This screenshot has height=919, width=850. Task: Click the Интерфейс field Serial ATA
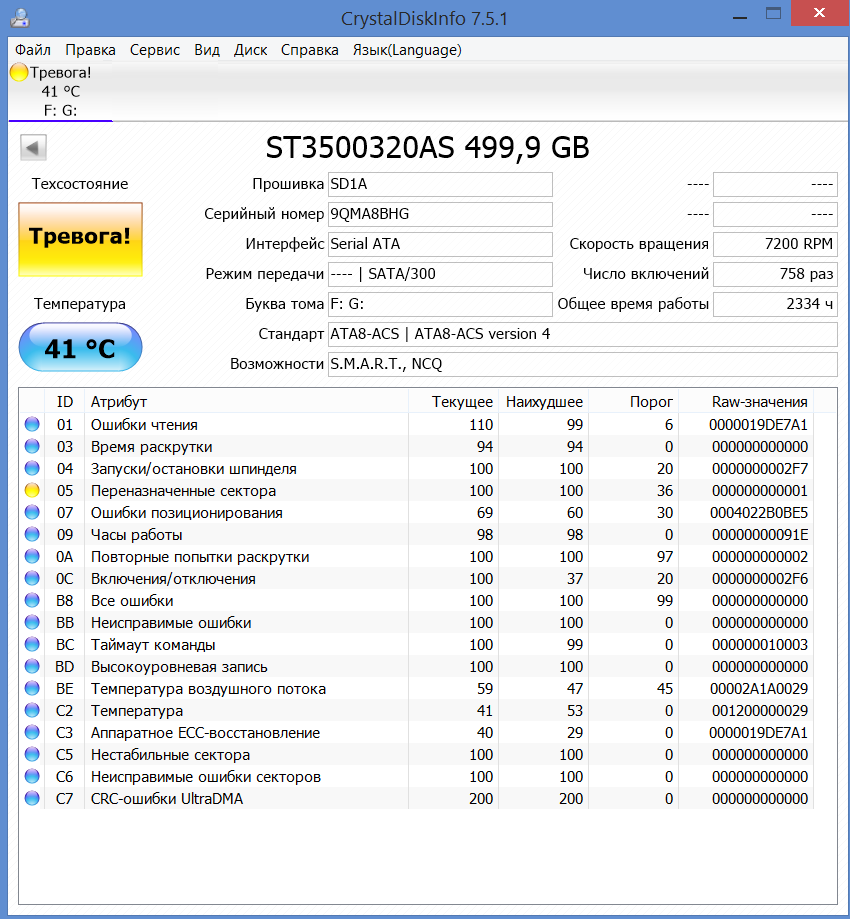coord(440,244)
